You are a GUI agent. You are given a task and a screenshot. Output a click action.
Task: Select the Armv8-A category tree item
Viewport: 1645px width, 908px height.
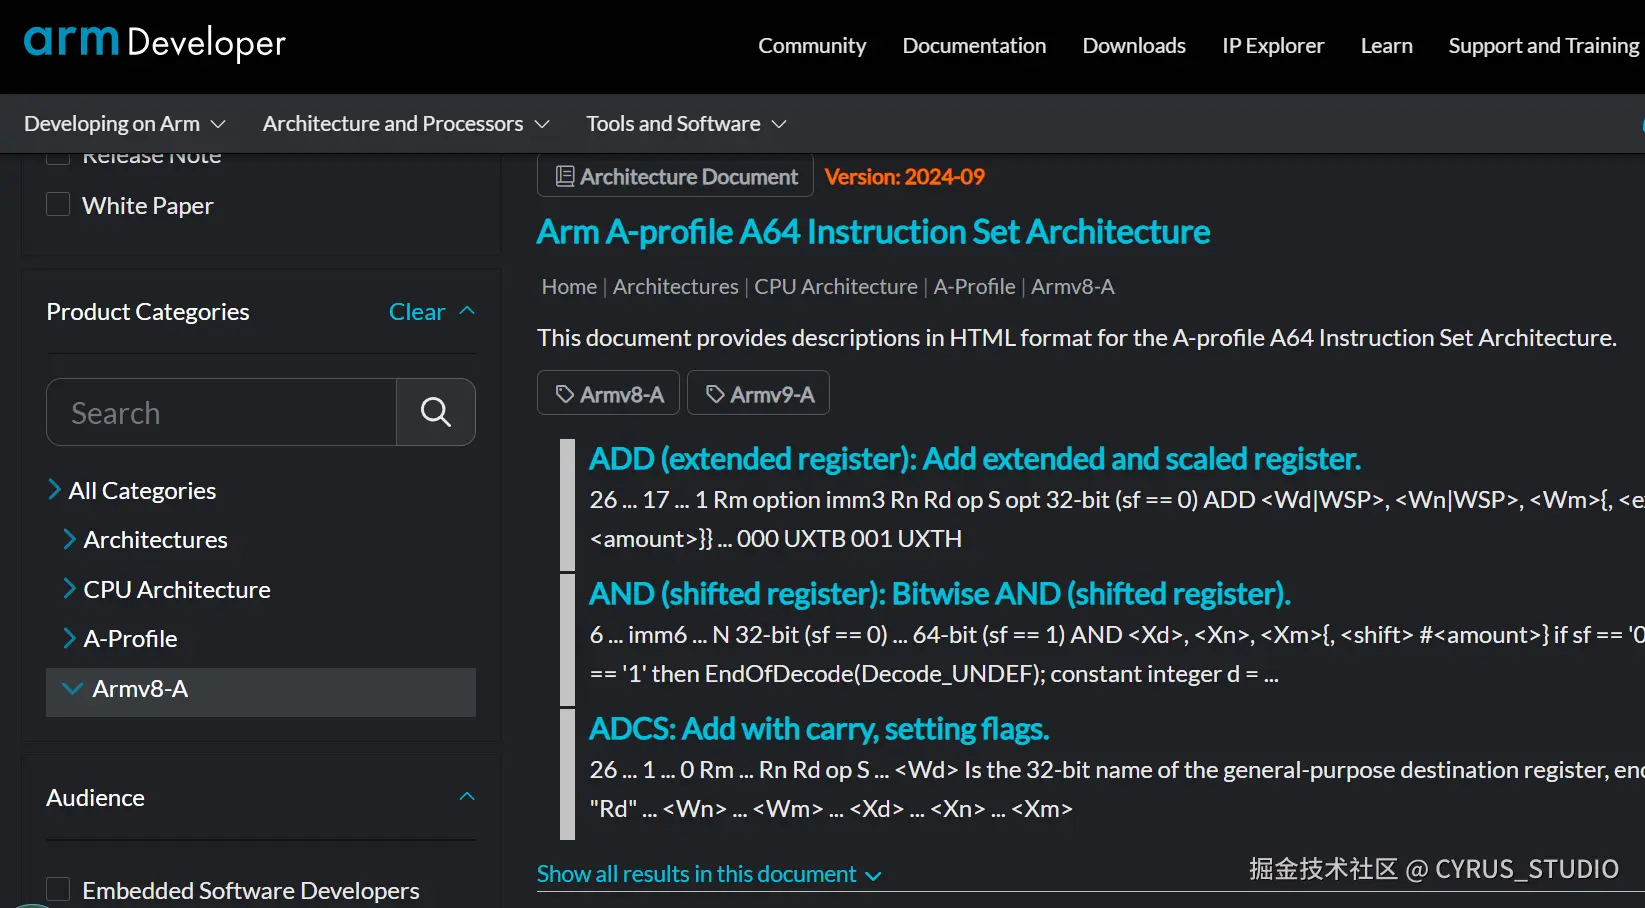click(x=140, y=689)
